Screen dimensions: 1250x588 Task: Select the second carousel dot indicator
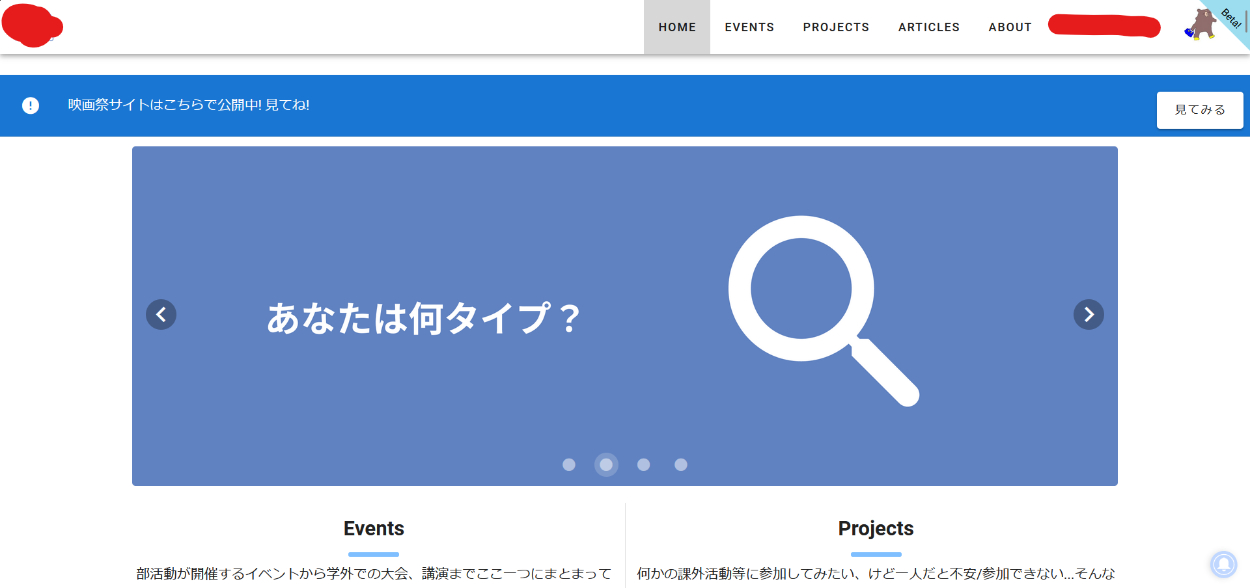pos(606,464)
